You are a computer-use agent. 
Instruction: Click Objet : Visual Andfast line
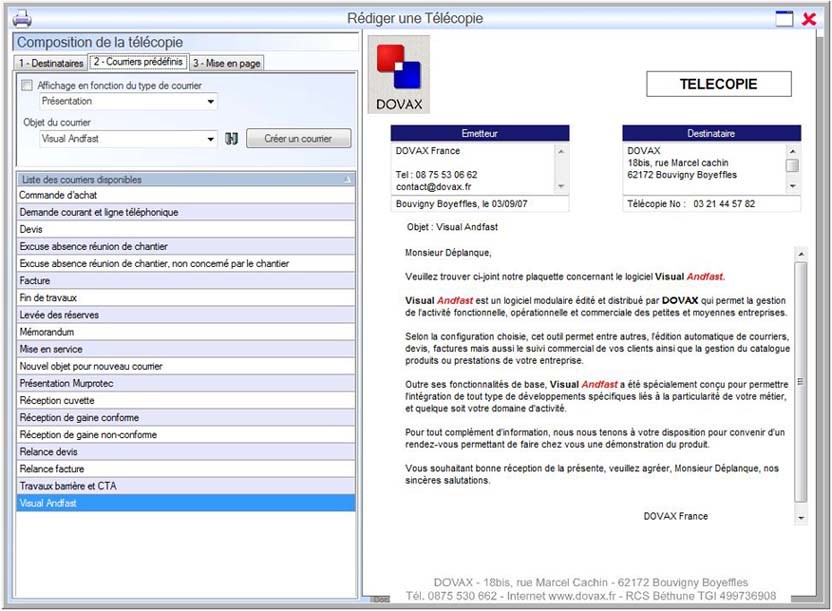coord(452,227)
